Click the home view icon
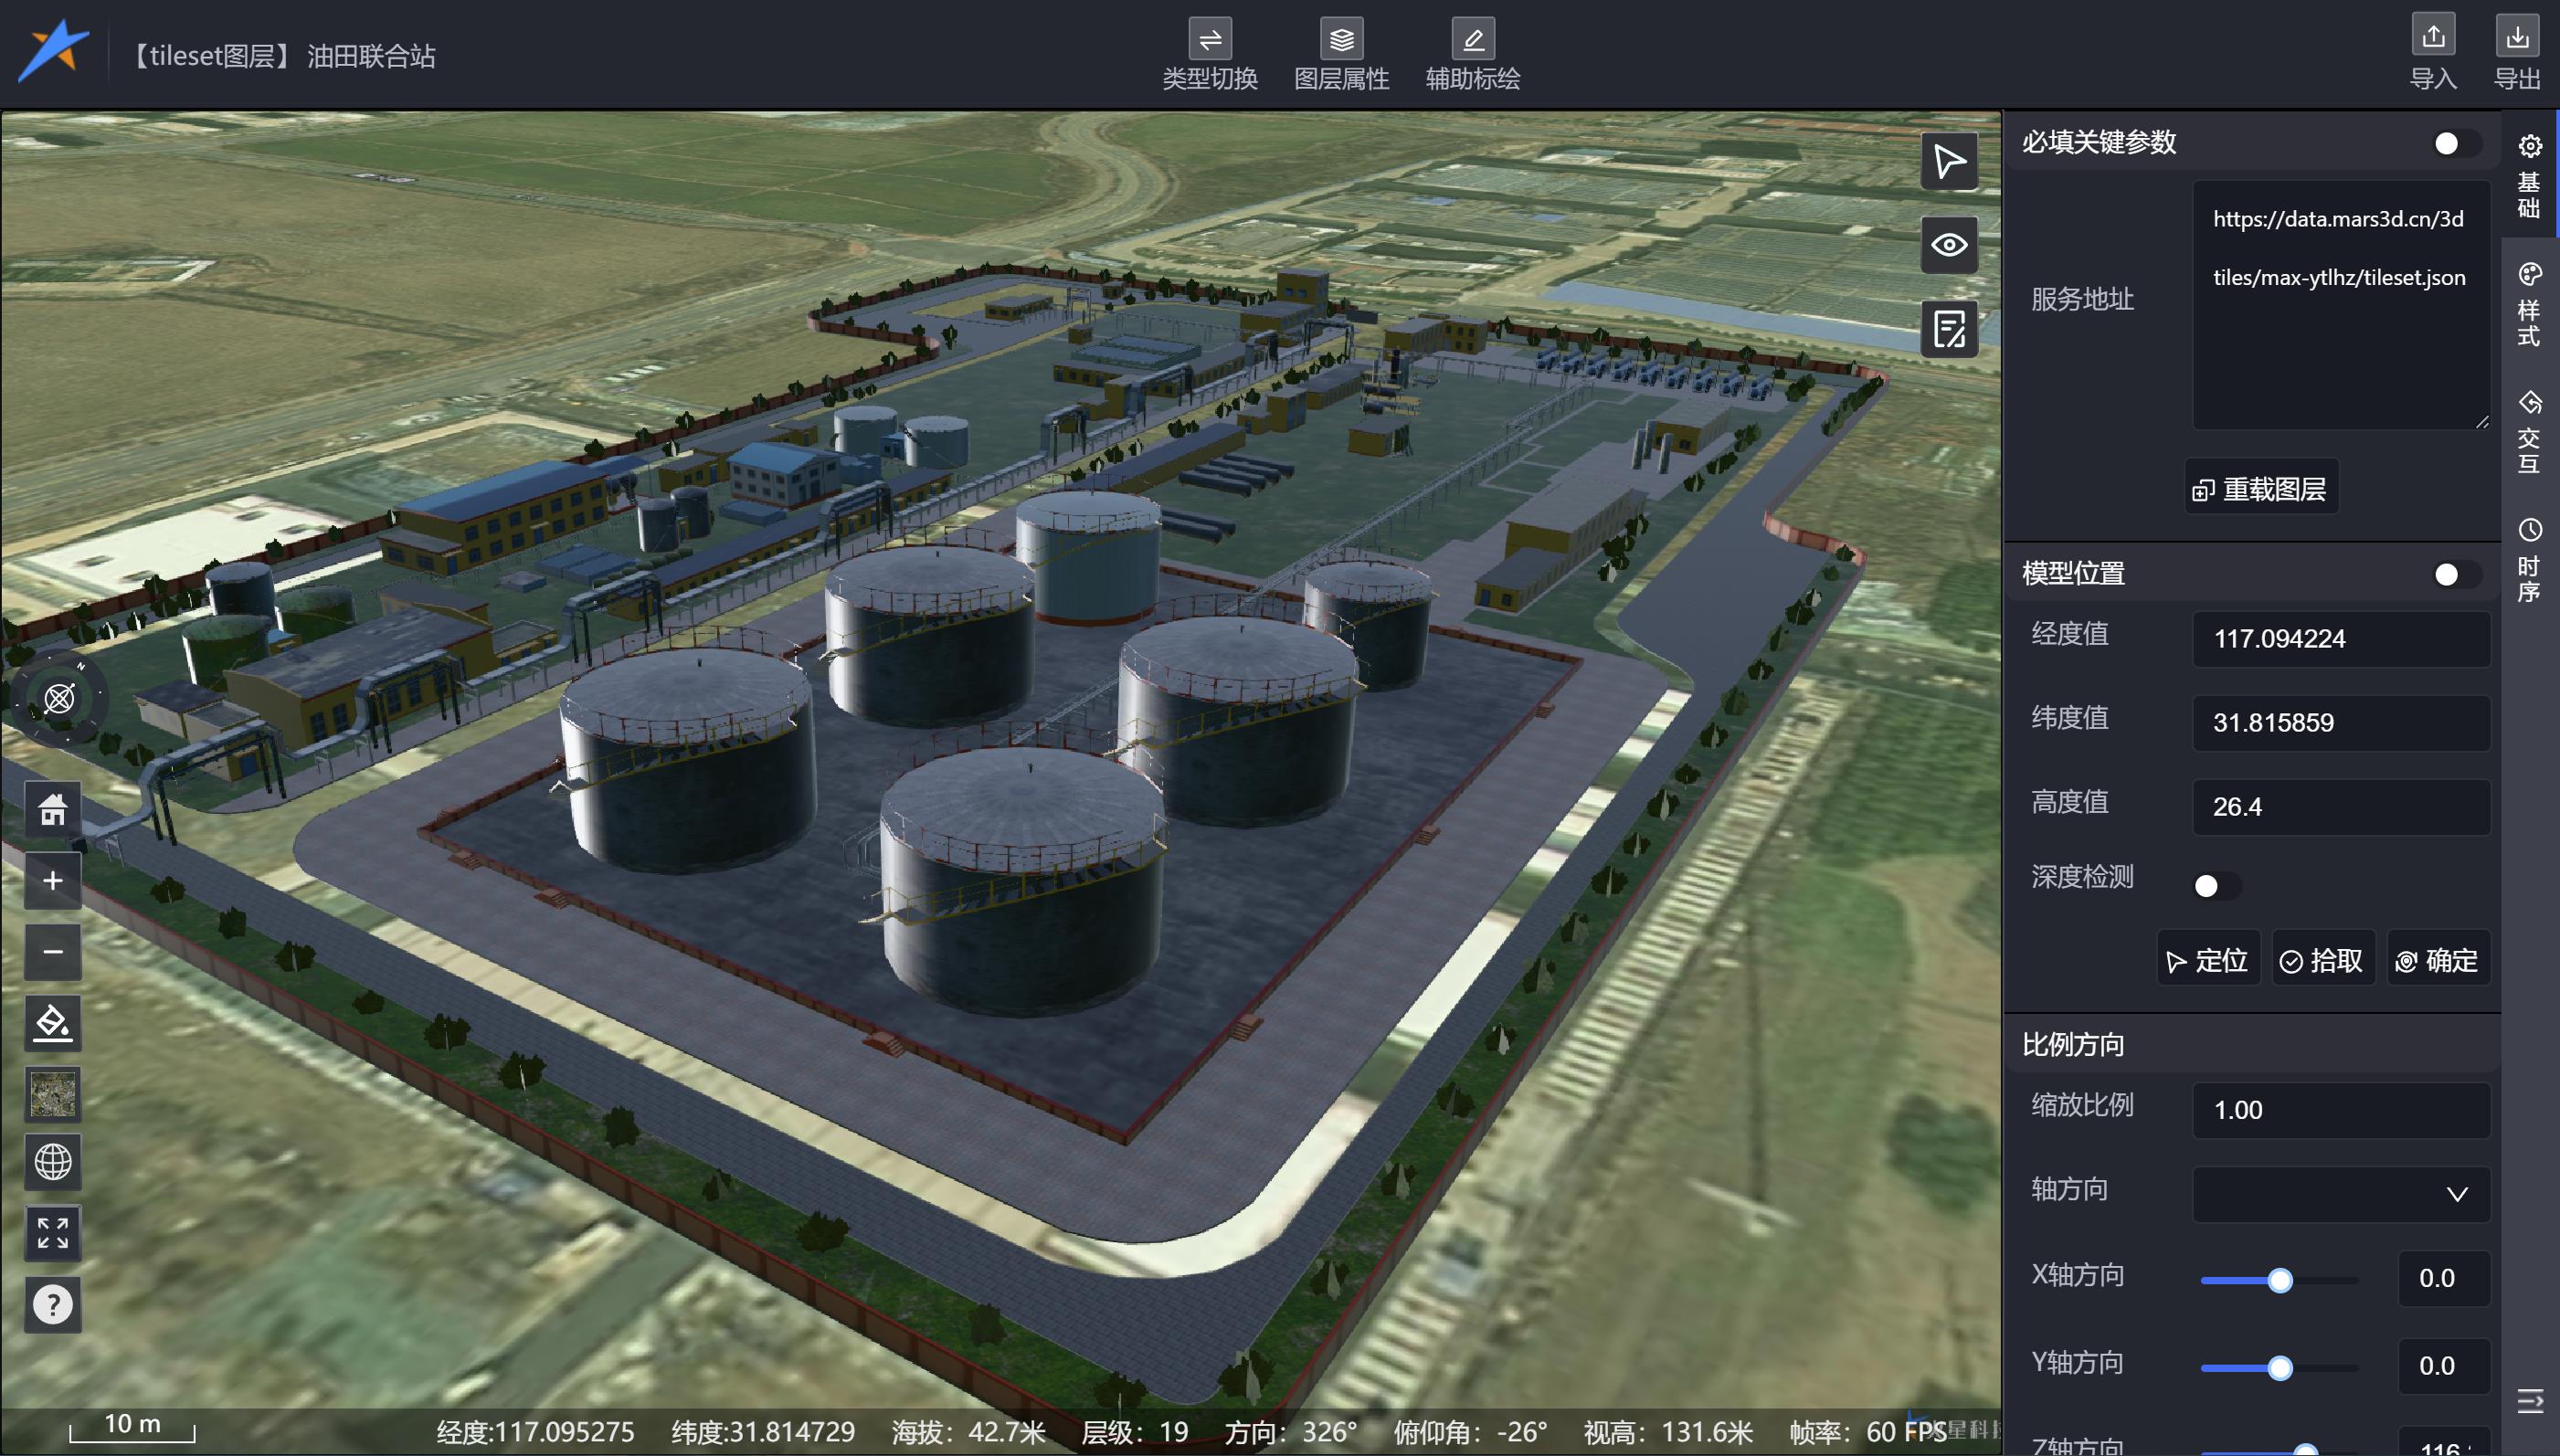 (53, 809)
